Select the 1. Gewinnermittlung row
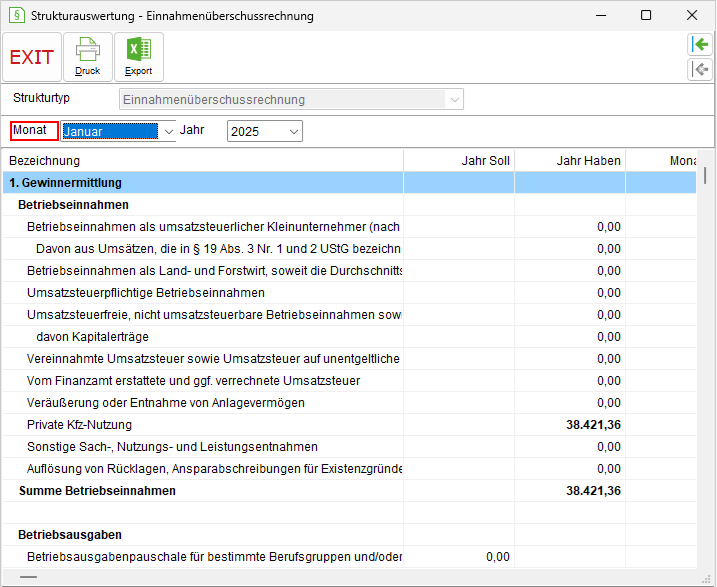This screenshot has width=717, height=587. click(349, 183)
